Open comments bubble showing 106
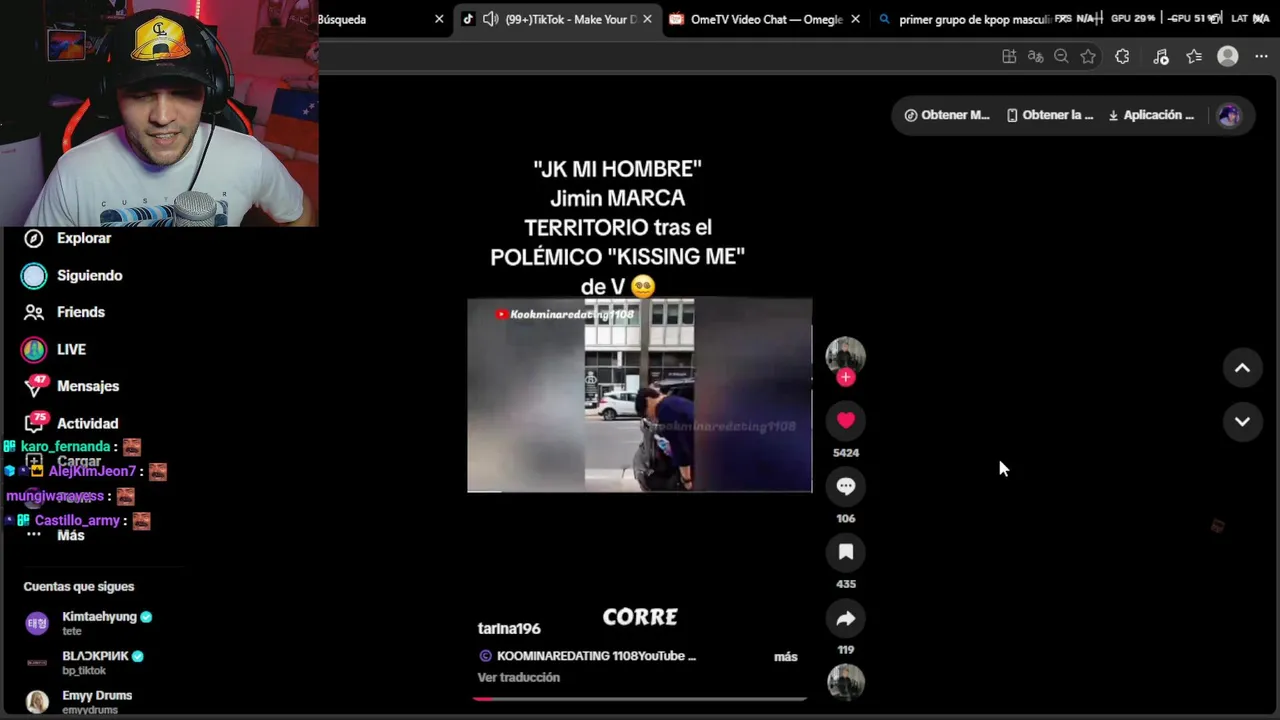1280x720 pixels. (x=846, y=486)
